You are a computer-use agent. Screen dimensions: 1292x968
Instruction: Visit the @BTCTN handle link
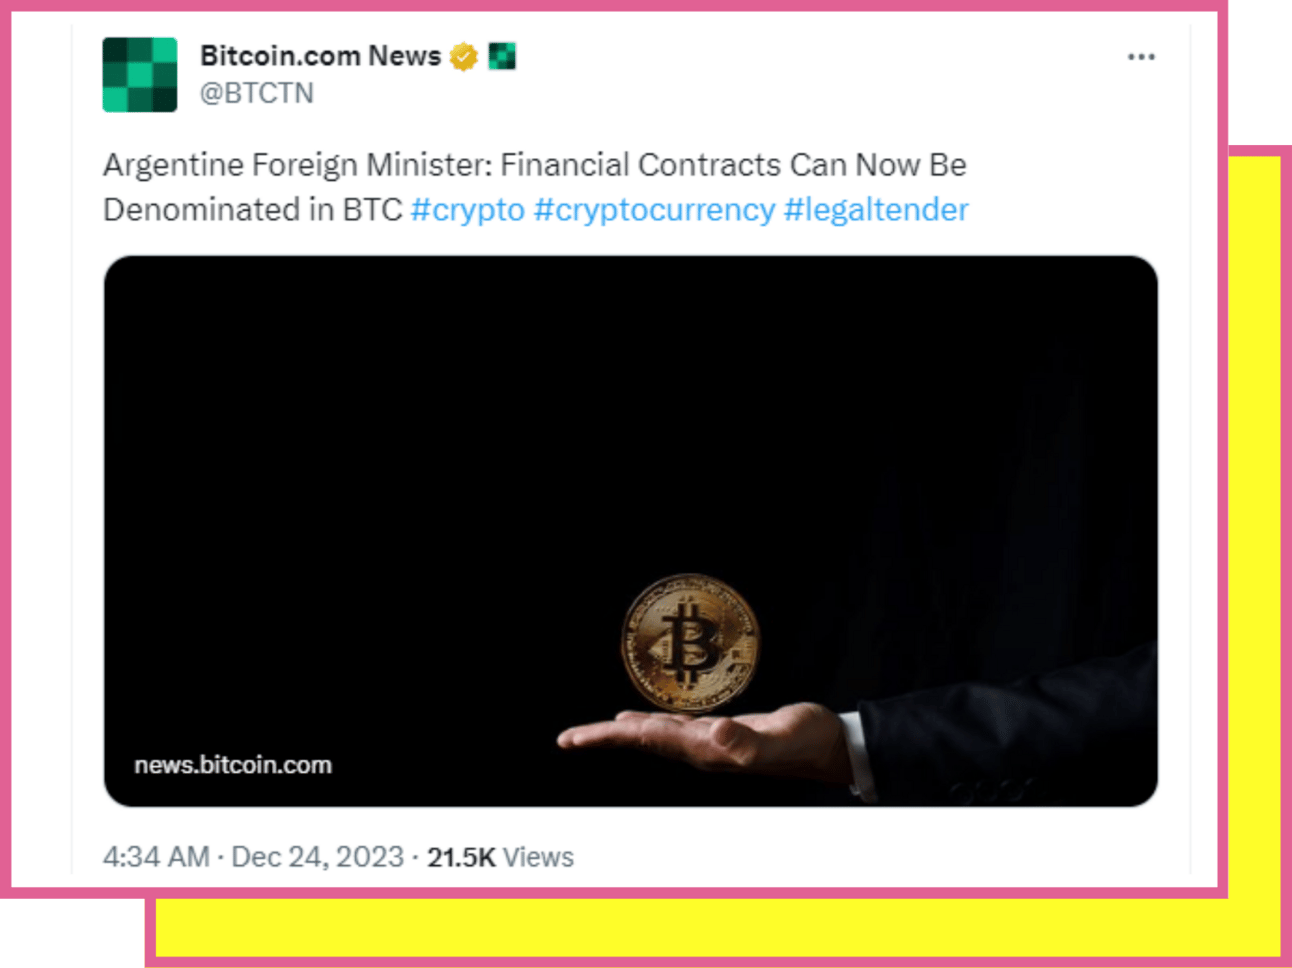point(257,93)
